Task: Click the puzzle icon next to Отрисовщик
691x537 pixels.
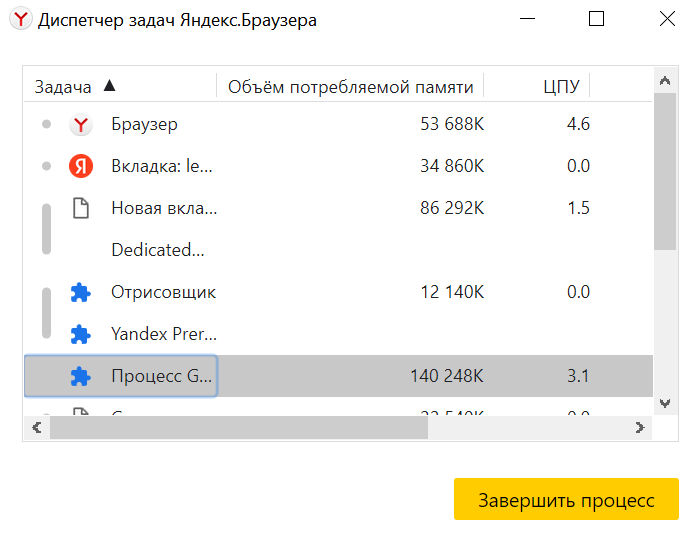Action: (x=81, y=292)
